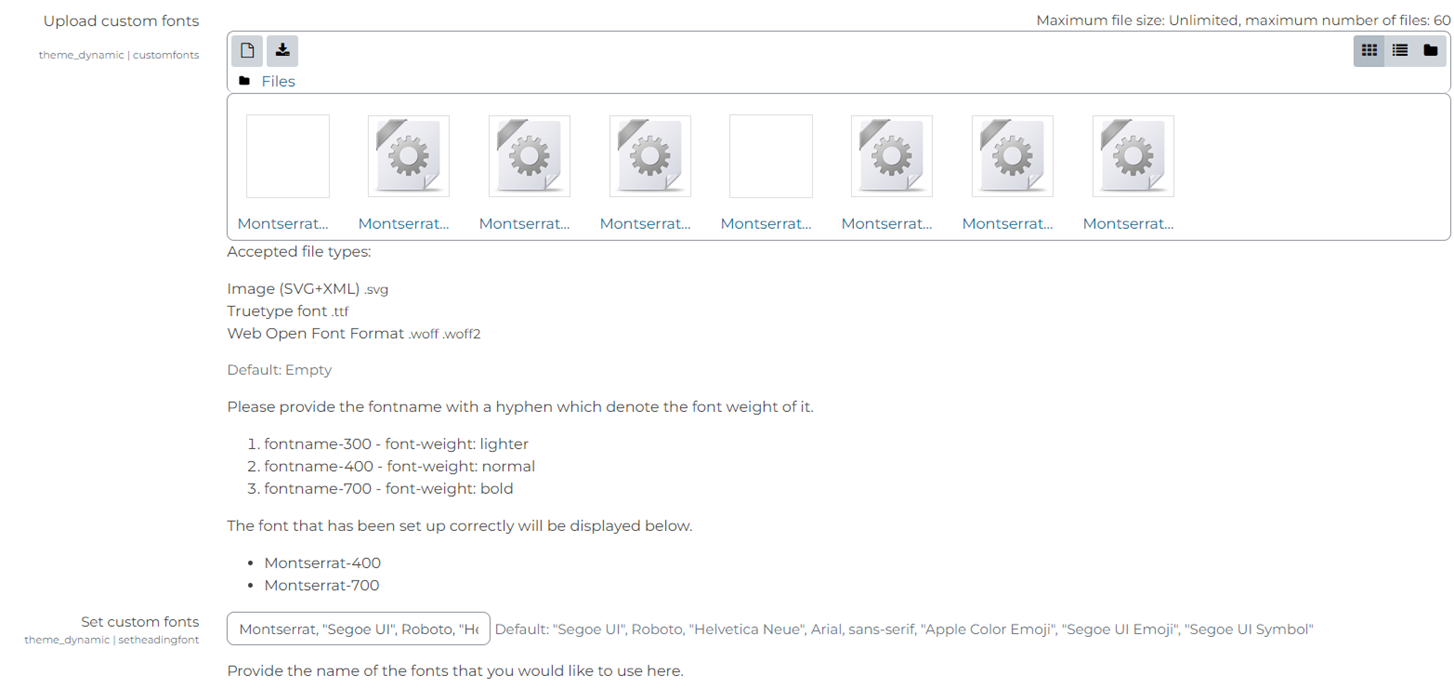Click the "fontname-300 - font-weight: lighter" line
Screen dimensions: 1454x688
[x=396, y=444]
